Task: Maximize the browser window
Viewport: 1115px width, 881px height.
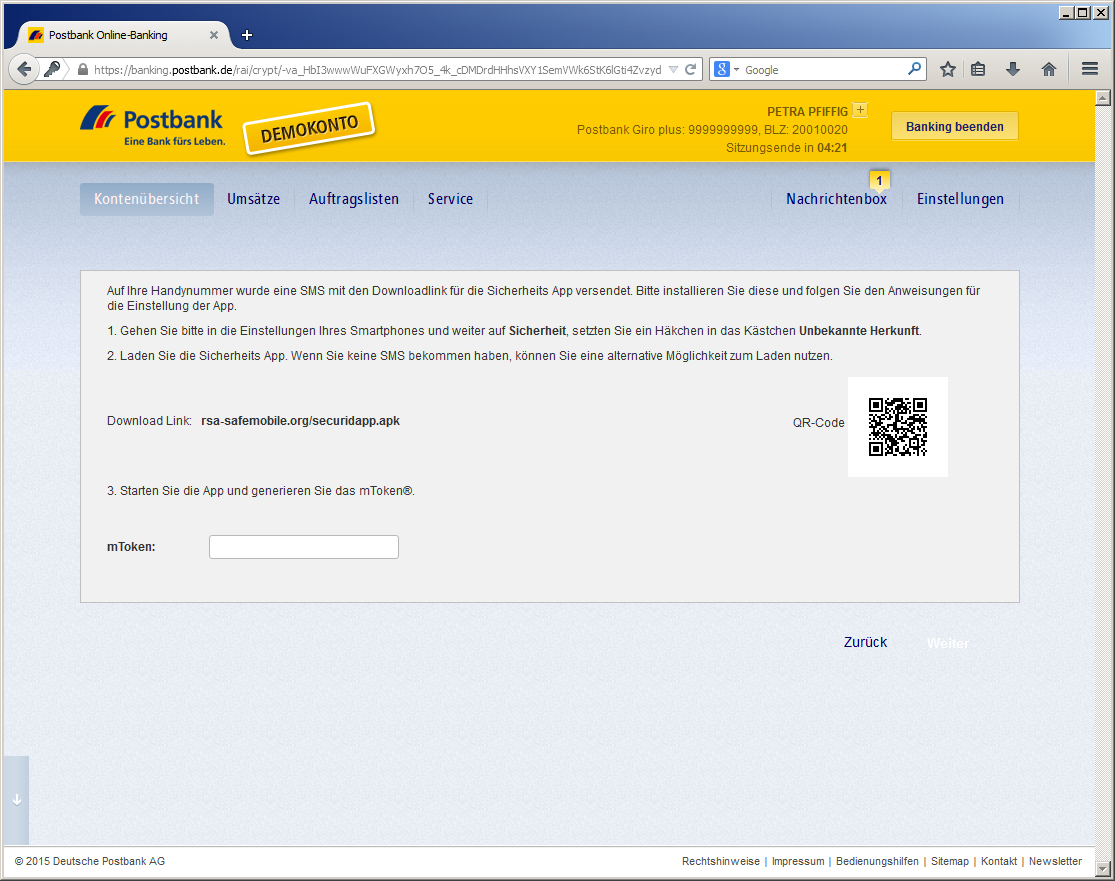Action: click(x=1082, y=13)
